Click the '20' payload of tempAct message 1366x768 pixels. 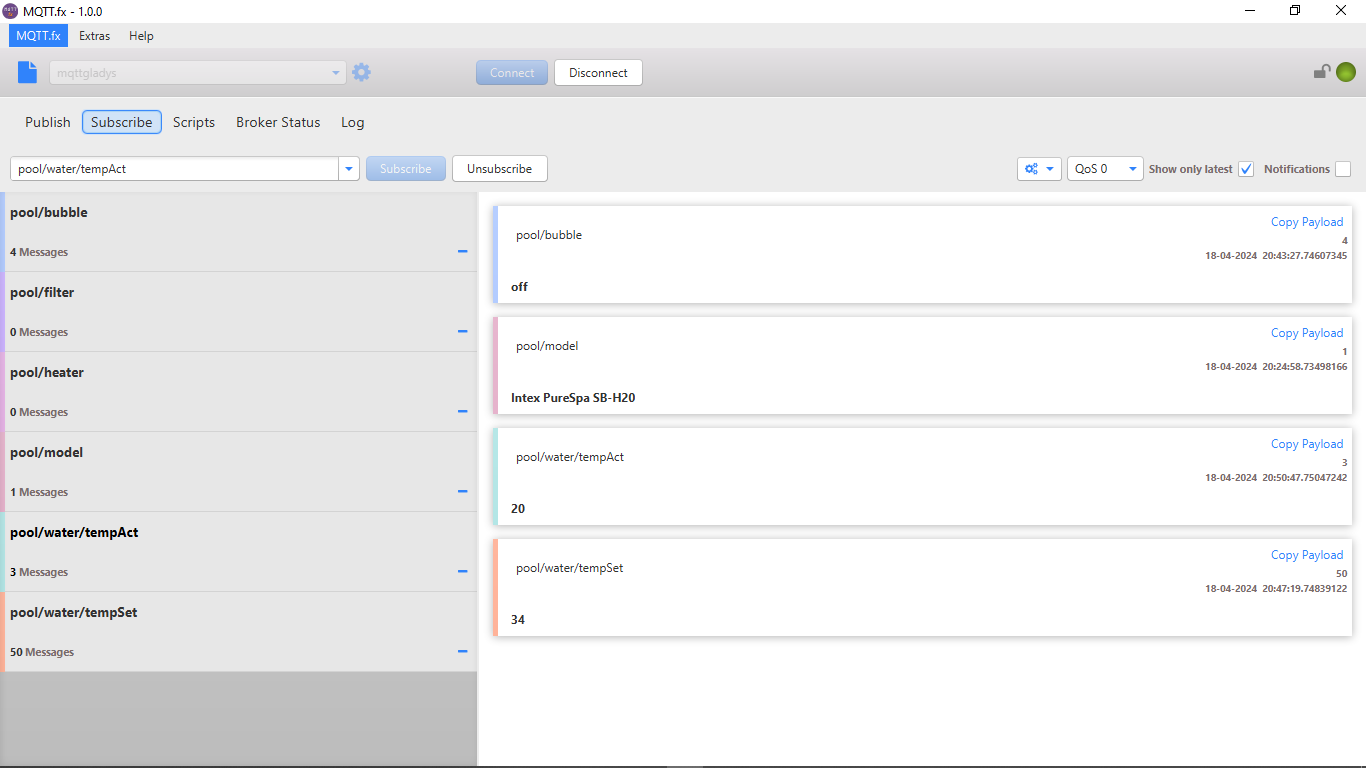point(518,509)
